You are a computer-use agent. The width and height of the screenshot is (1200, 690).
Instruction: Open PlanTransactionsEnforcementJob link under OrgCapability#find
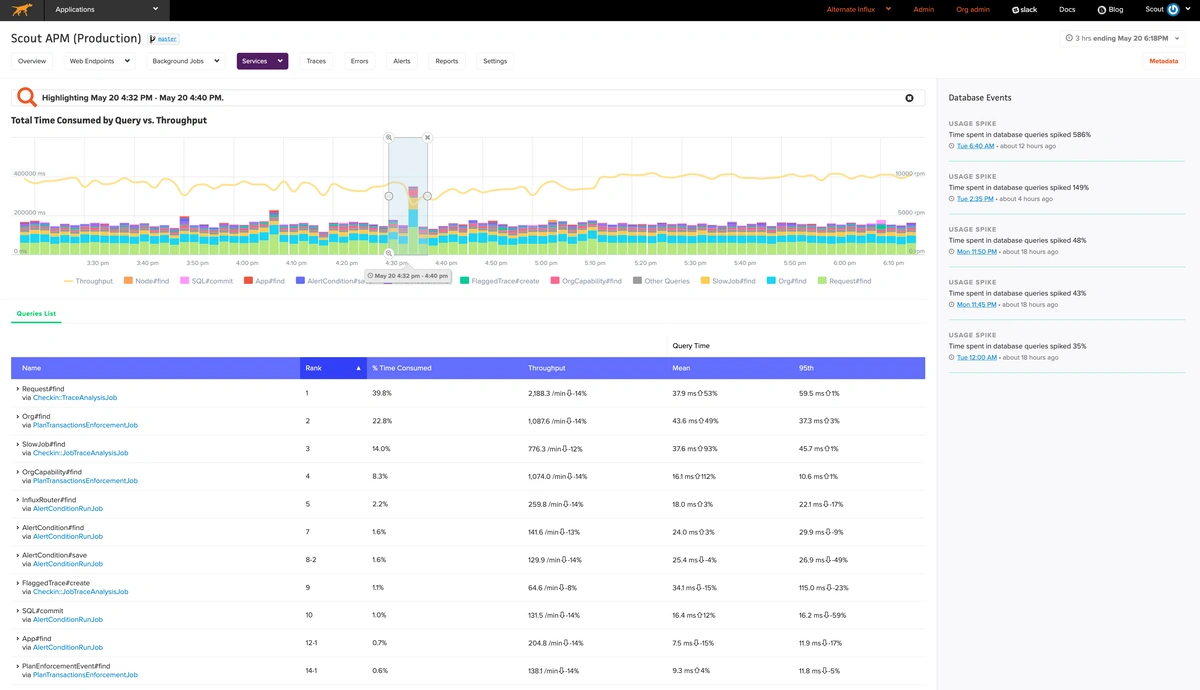tap(85, 481)
